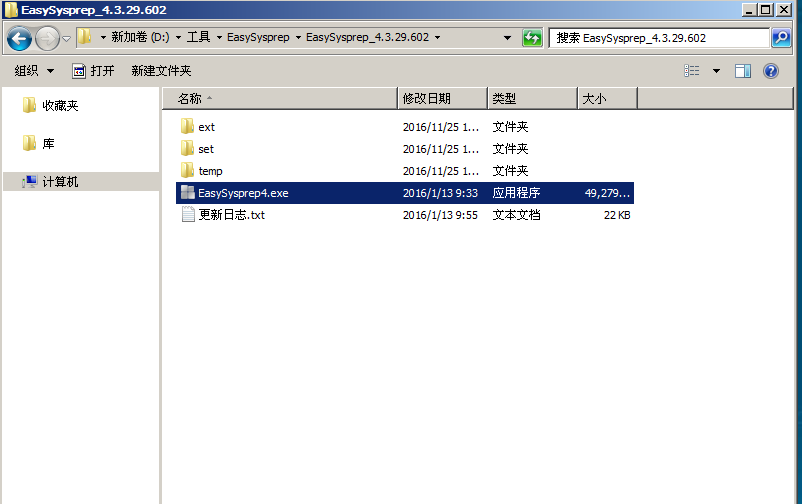Click the address bar folder icon
This screenshot has width=802, height=504.
pos(84,37)
